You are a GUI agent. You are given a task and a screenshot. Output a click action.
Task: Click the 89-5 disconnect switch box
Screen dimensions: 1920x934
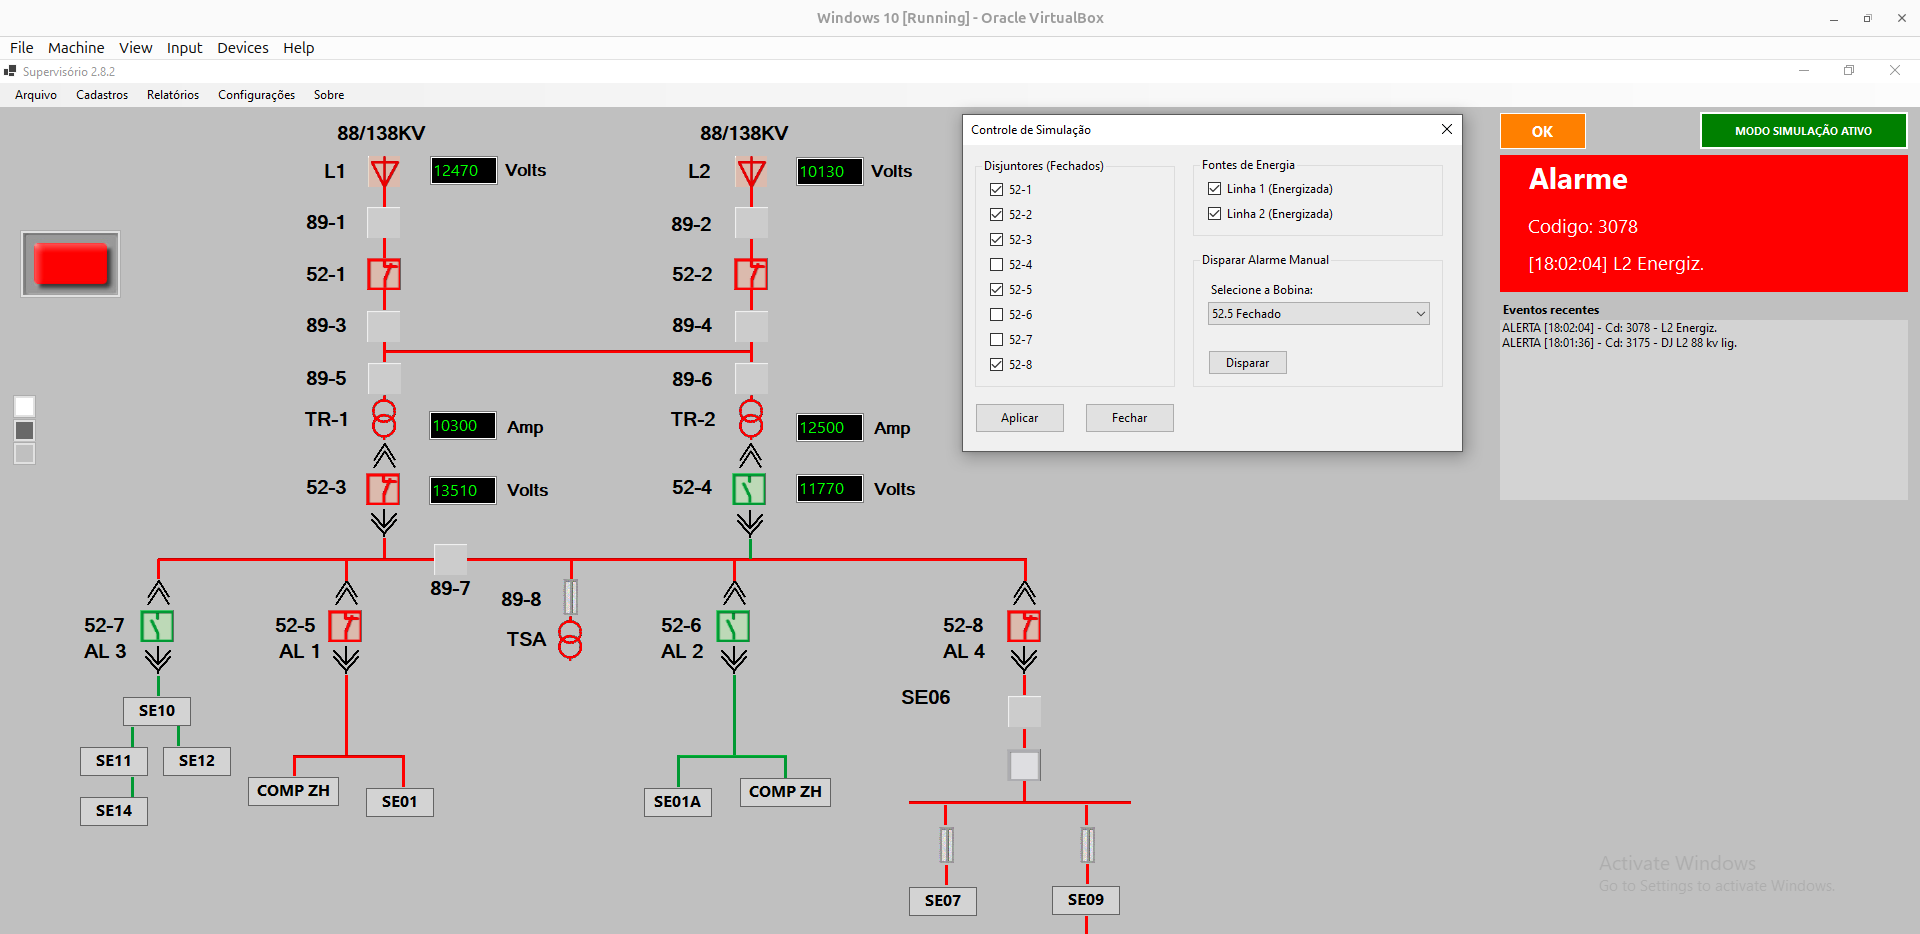385,378
